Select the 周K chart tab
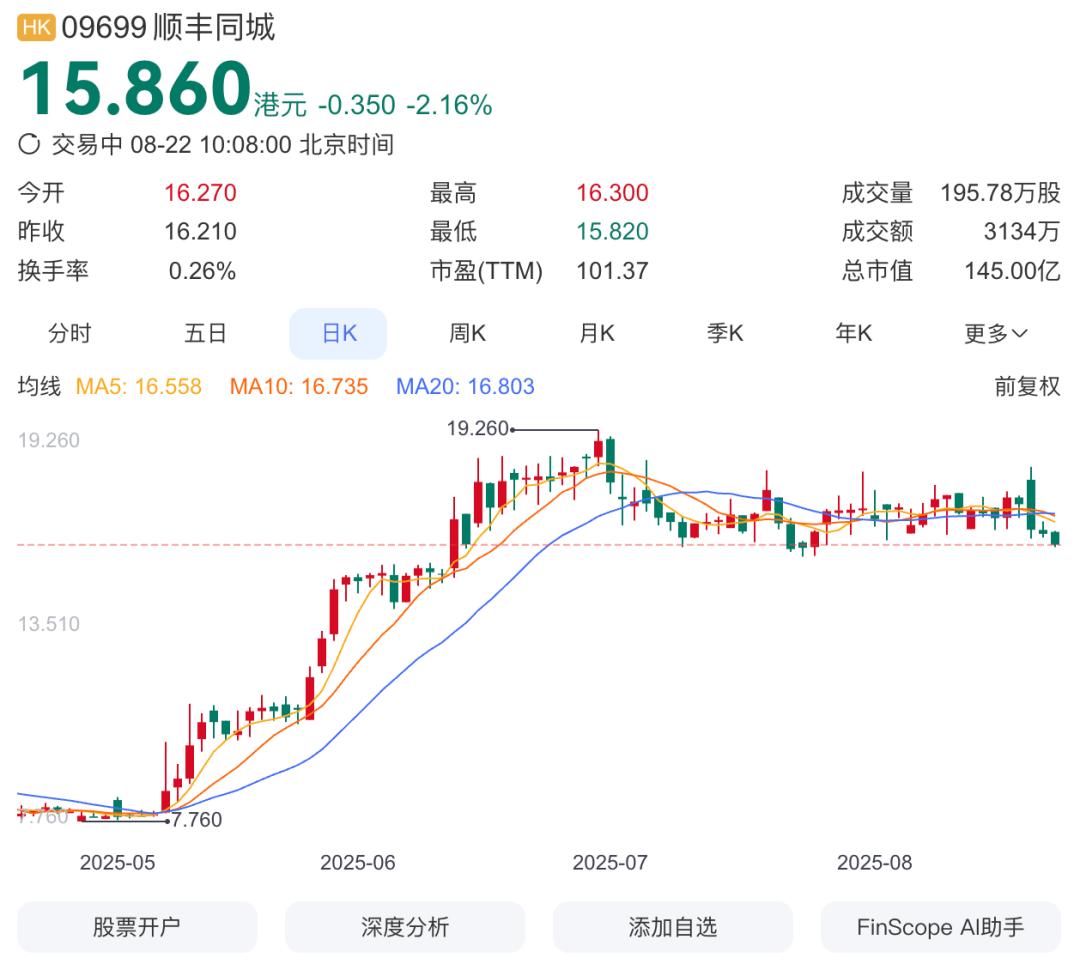1080x970 pixels. pyautogui.click(x=468, y=333)
